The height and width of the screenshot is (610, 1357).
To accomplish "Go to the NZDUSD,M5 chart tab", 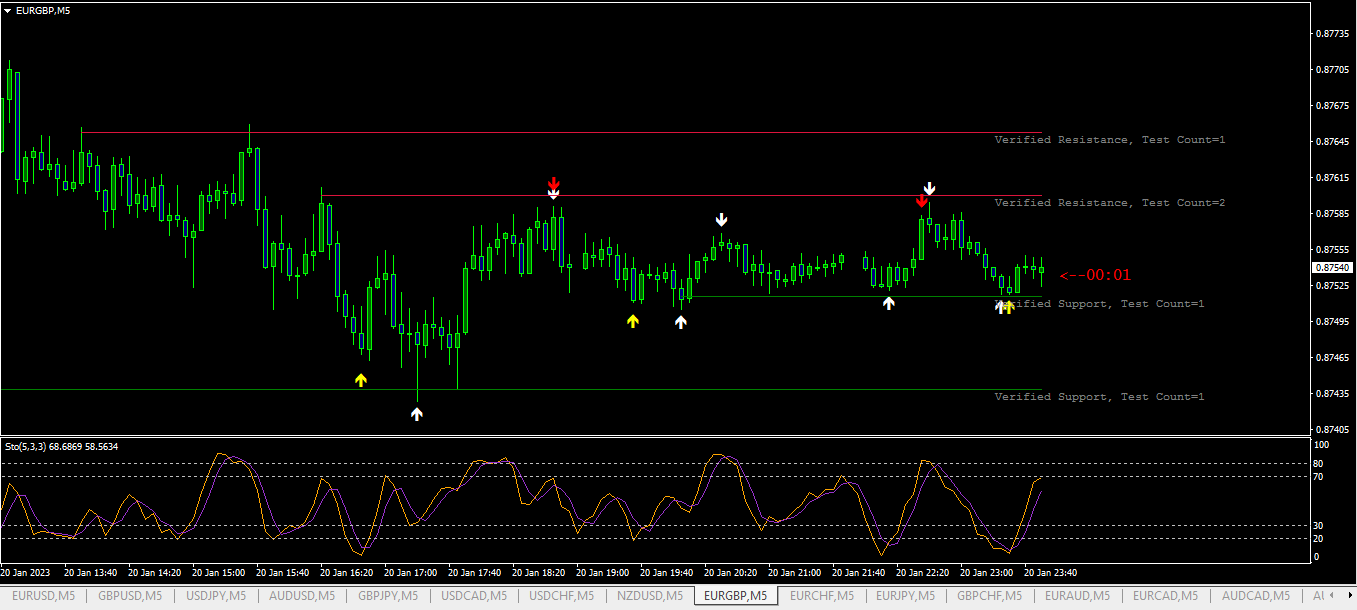I will (648, 596).
